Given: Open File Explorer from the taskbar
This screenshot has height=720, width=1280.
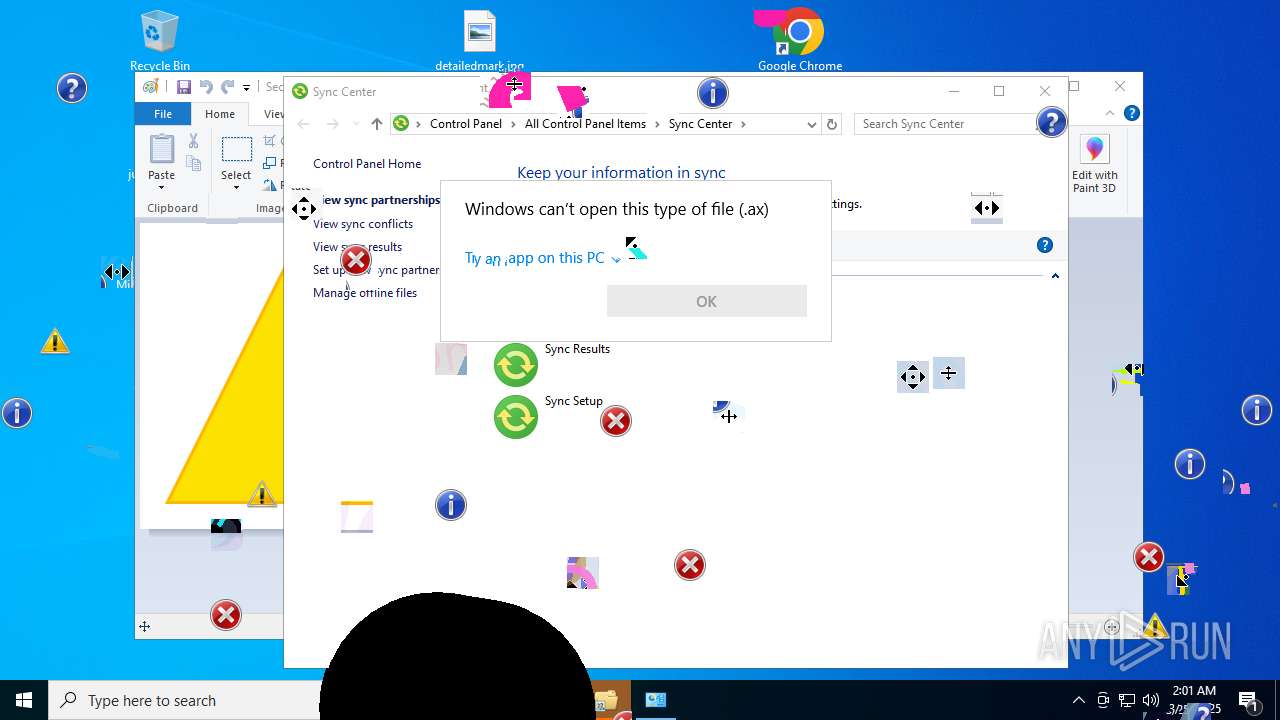Looking at the screenshot, I should 606,700.
